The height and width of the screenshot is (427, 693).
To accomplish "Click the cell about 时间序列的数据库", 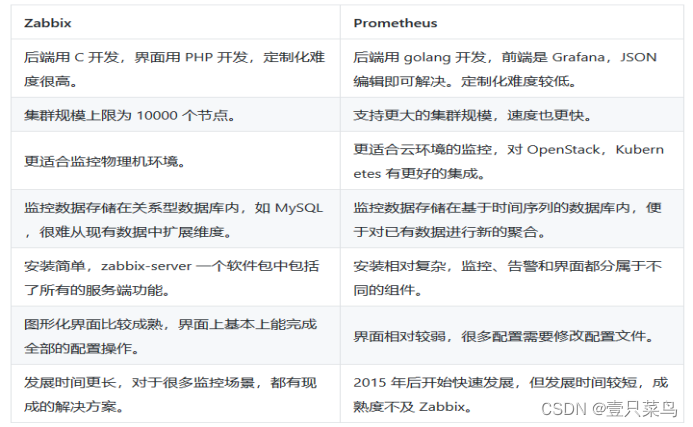I will (512, 219).
